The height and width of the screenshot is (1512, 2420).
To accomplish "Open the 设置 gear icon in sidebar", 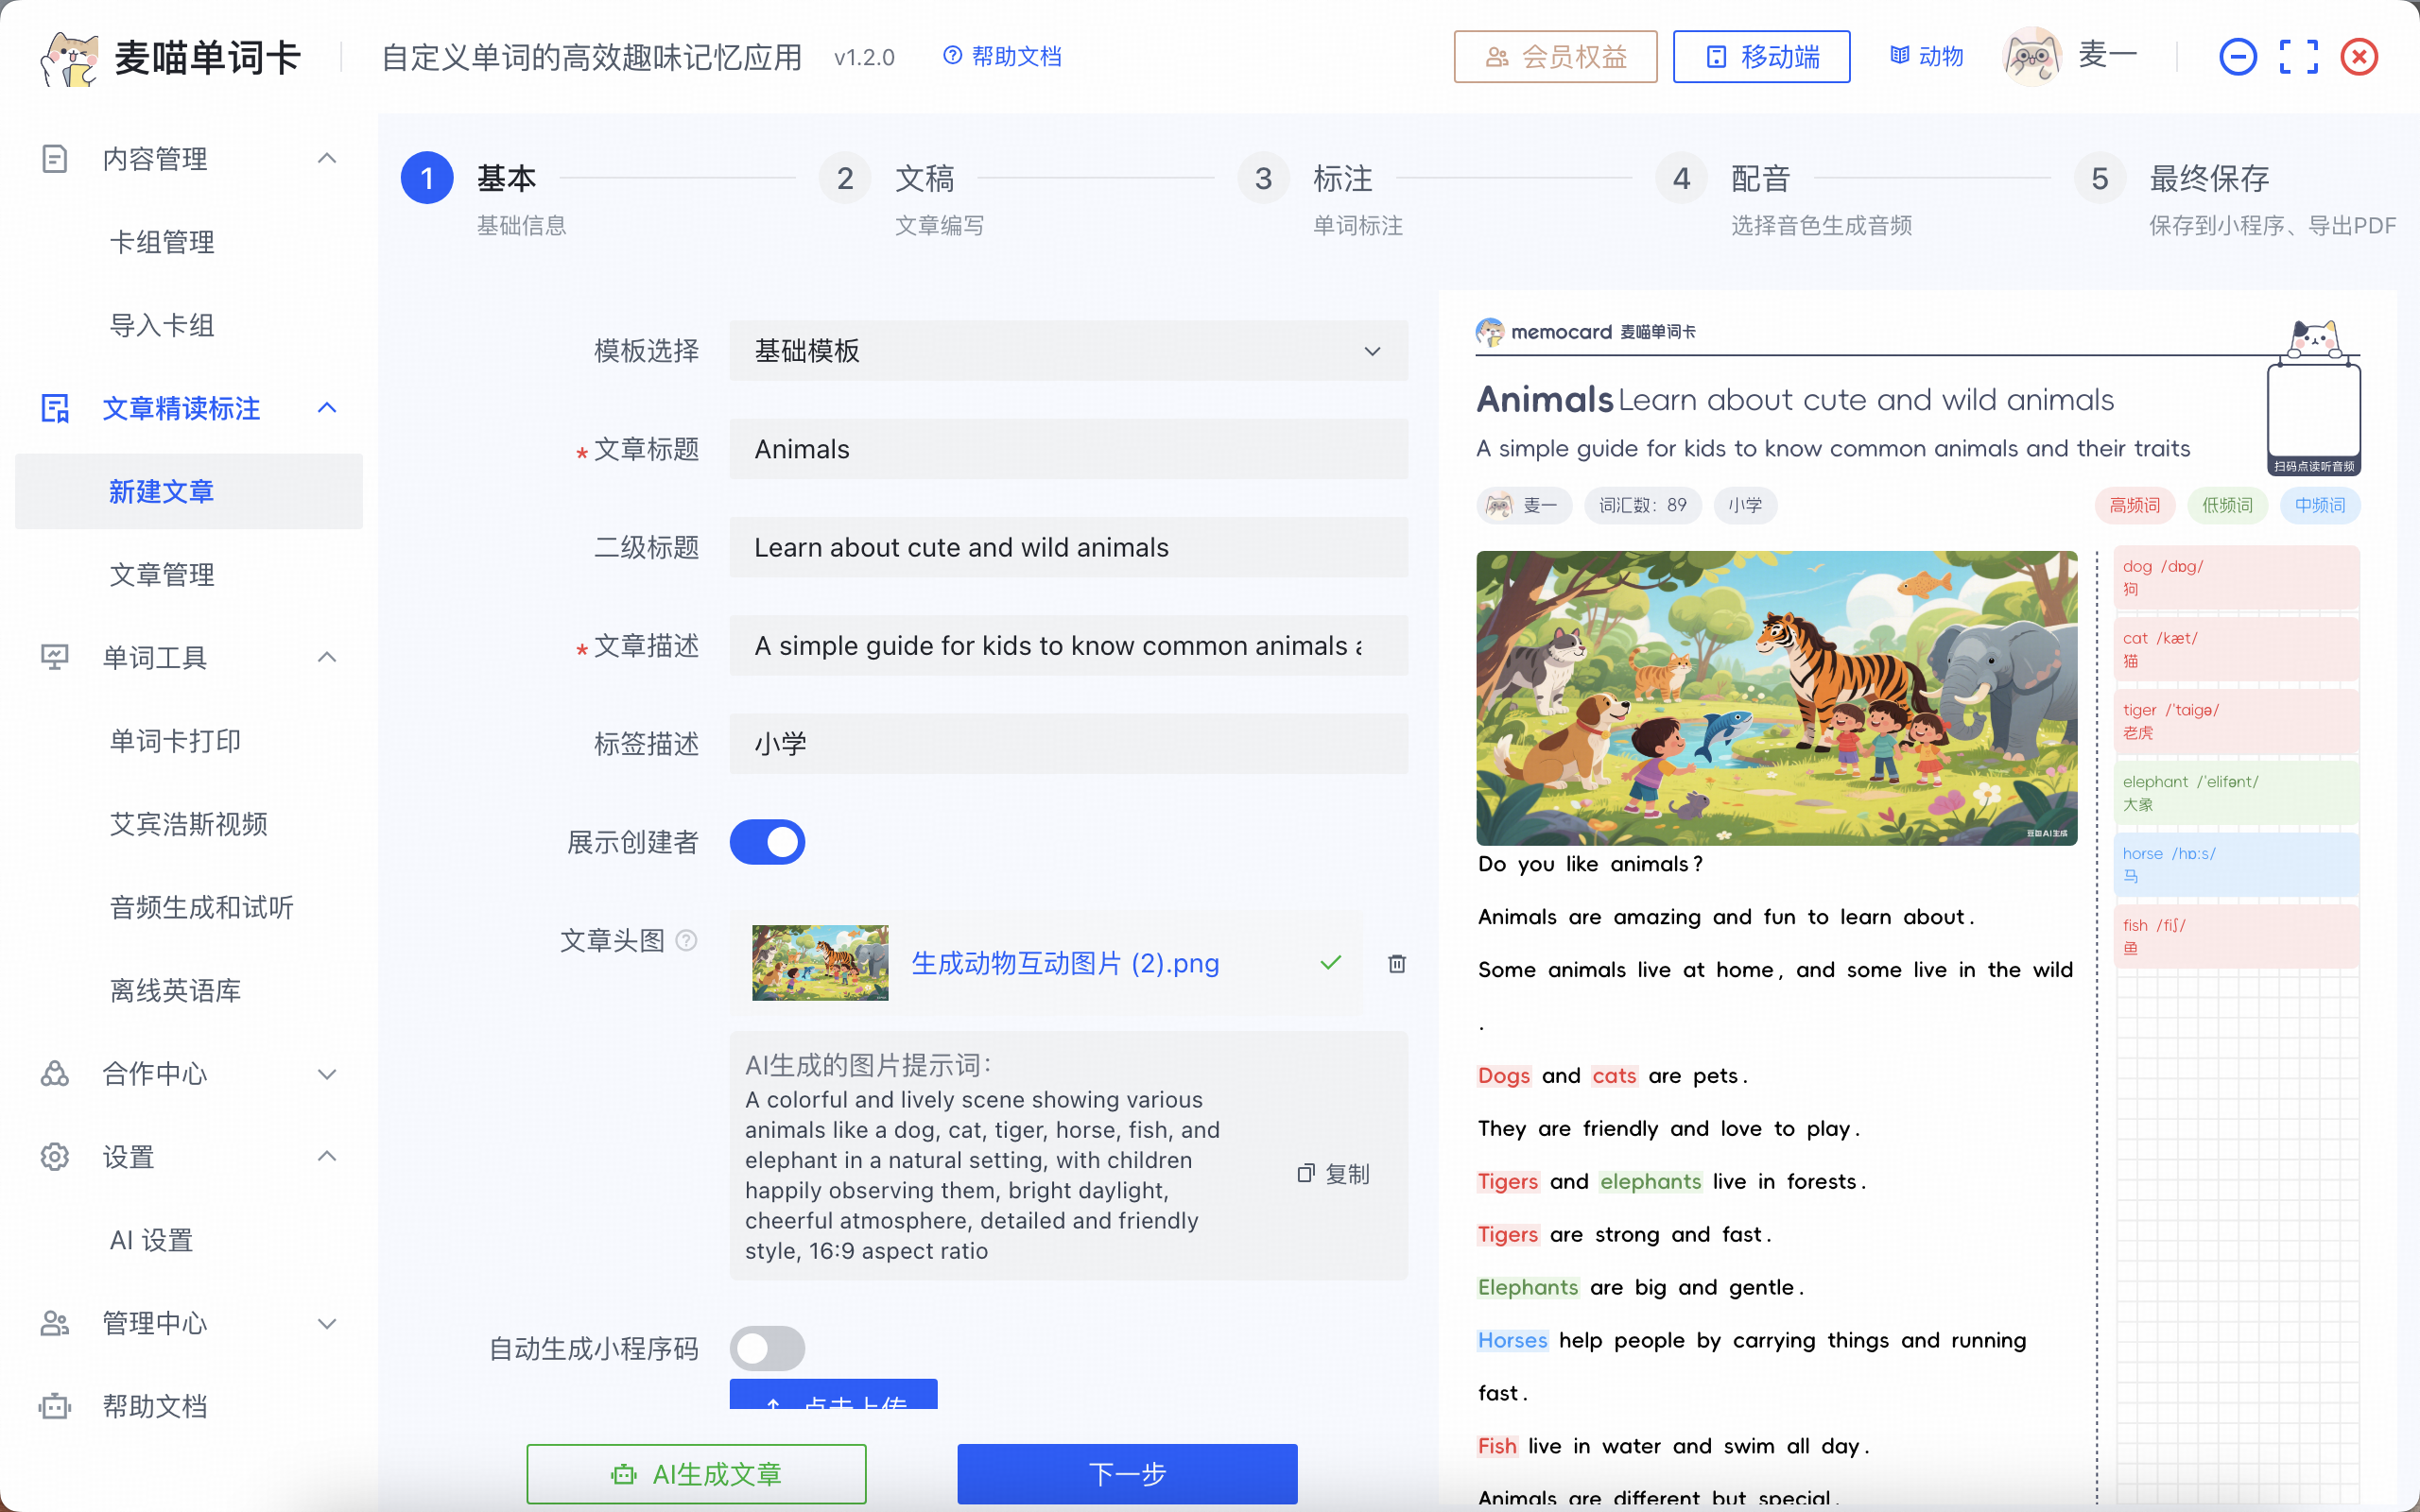I will (54, 1157).
